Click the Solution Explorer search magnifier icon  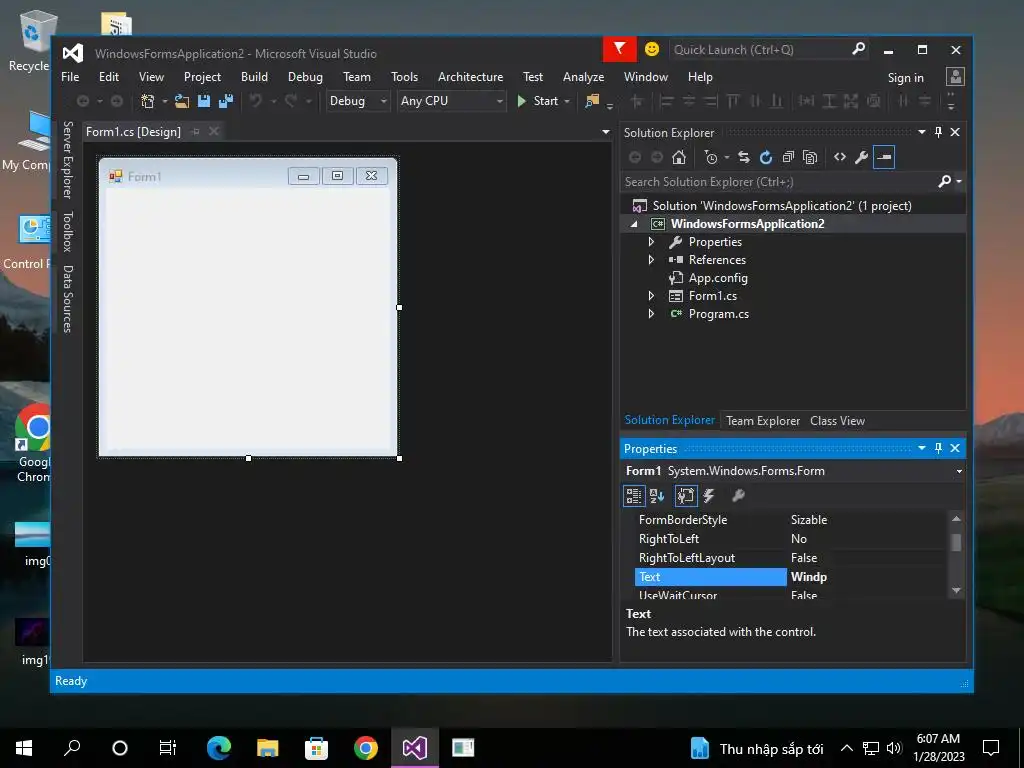[944, 182]
